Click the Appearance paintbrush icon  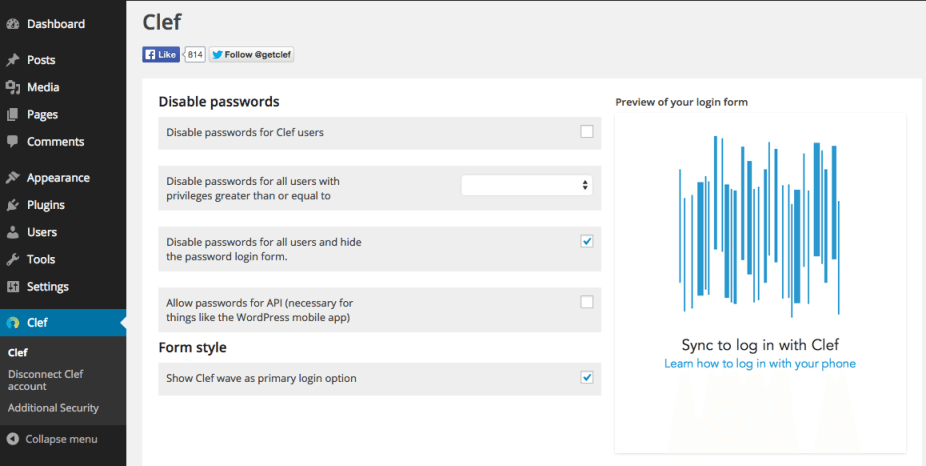(12, 178)
